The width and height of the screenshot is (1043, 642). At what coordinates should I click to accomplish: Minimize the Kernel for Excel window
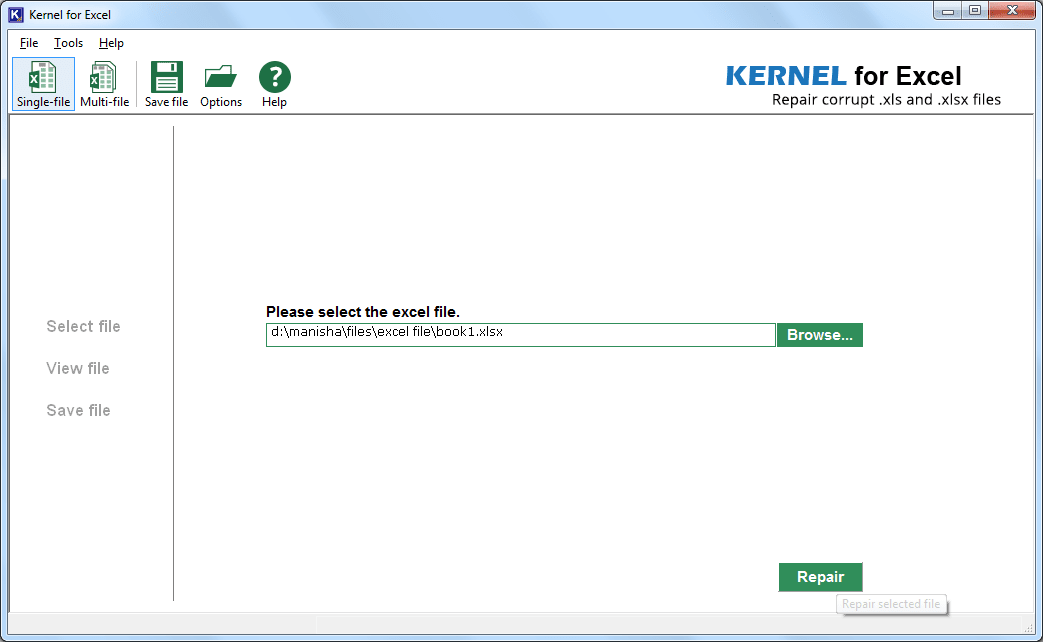click(x=948, y=11)
